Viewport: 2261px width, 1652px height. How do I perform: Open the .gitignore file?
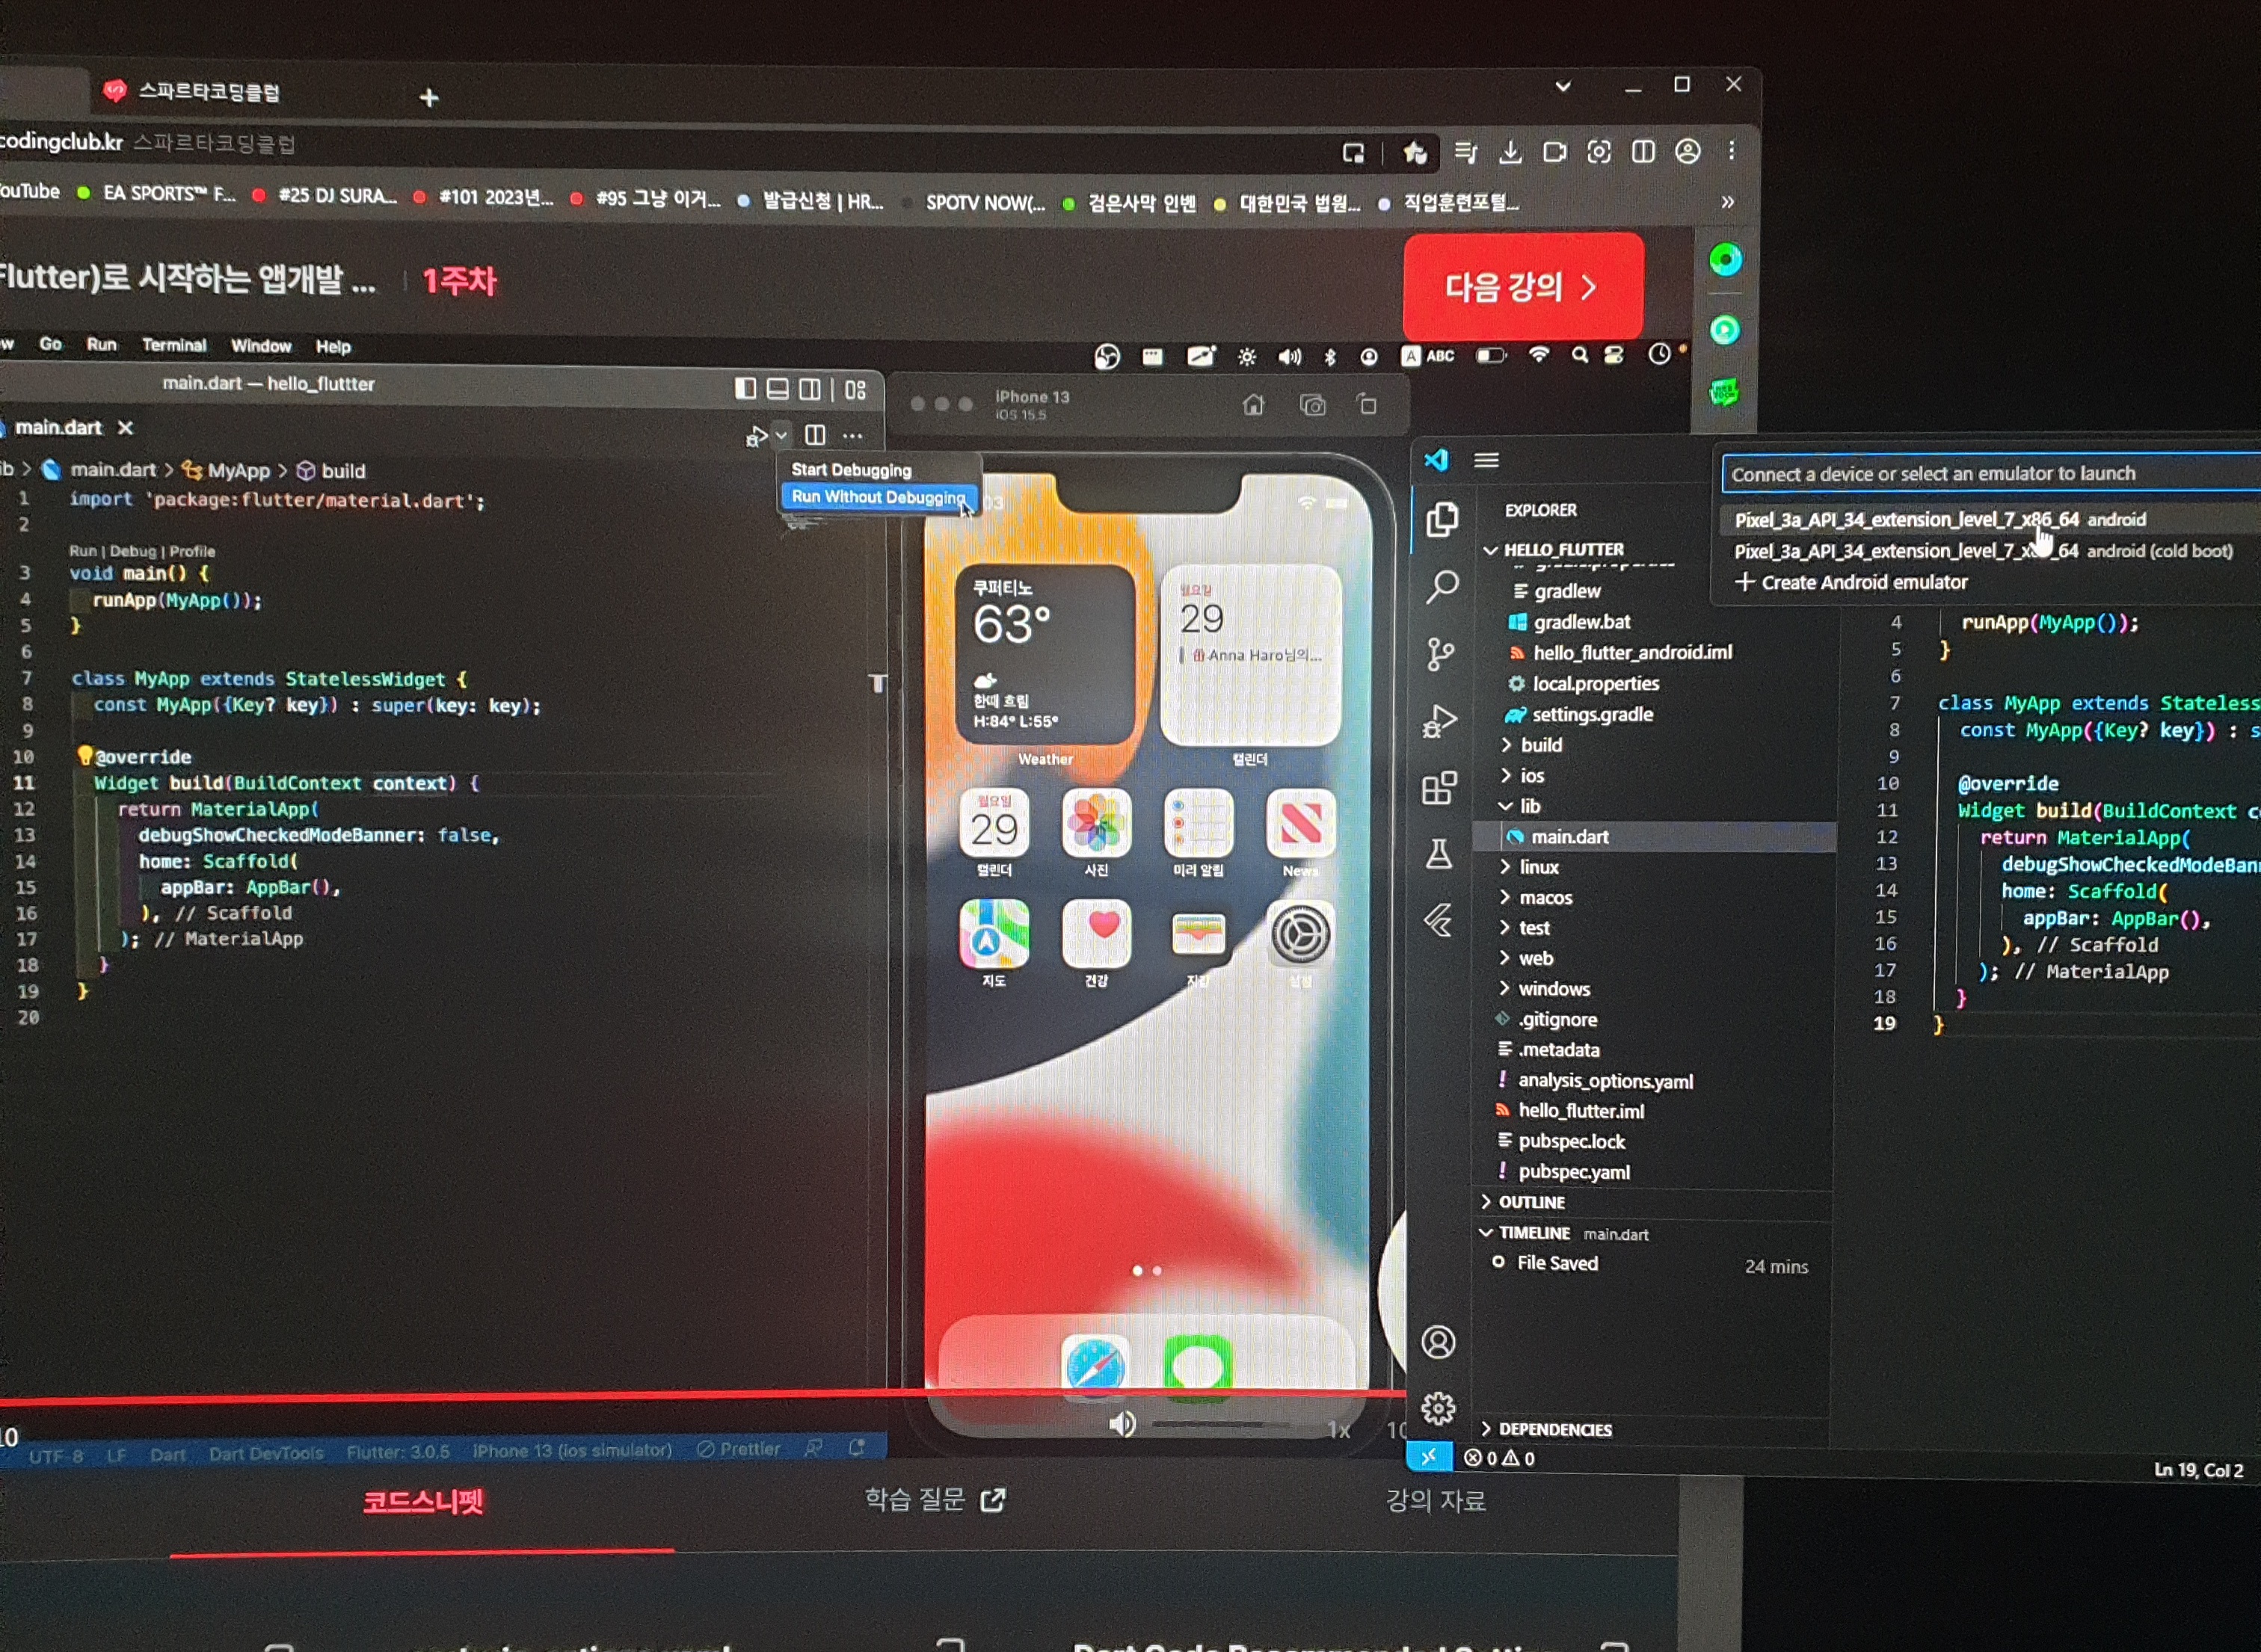(x=1557, y=1019)
